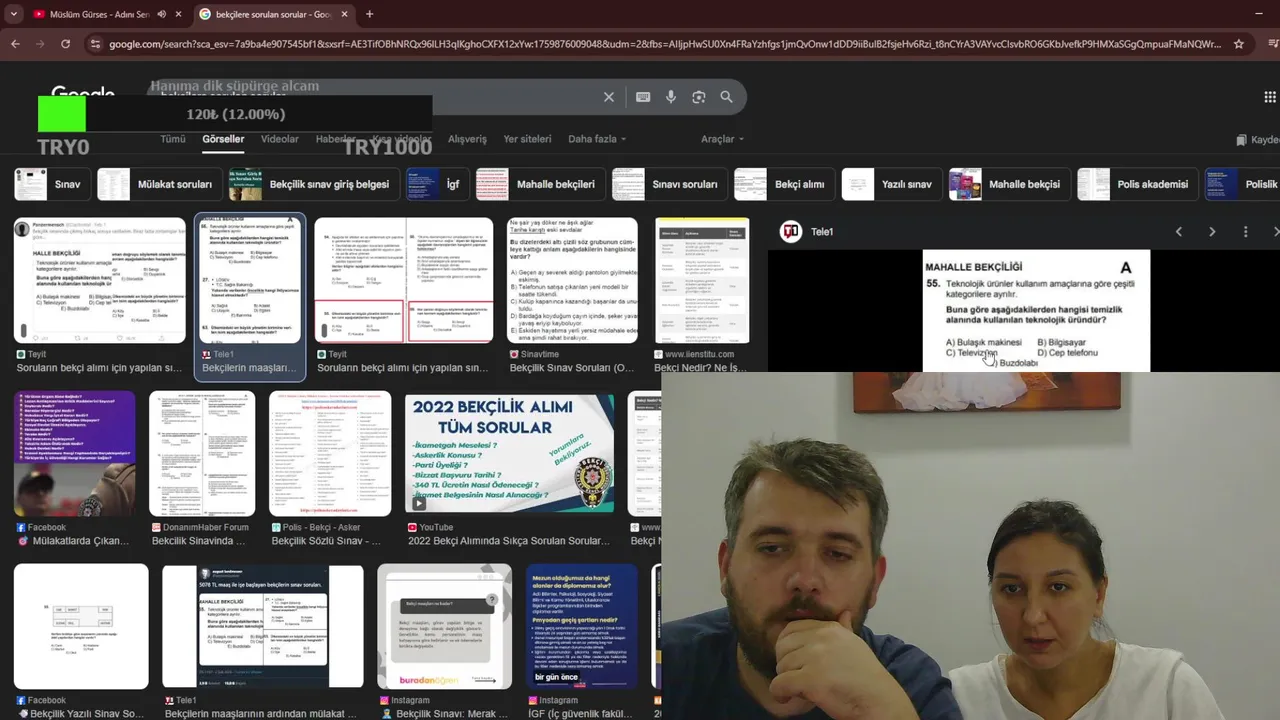Screen dimensions: 1280x720
Task: Expand the Araçlar filter options
Action: pos(722,139)
